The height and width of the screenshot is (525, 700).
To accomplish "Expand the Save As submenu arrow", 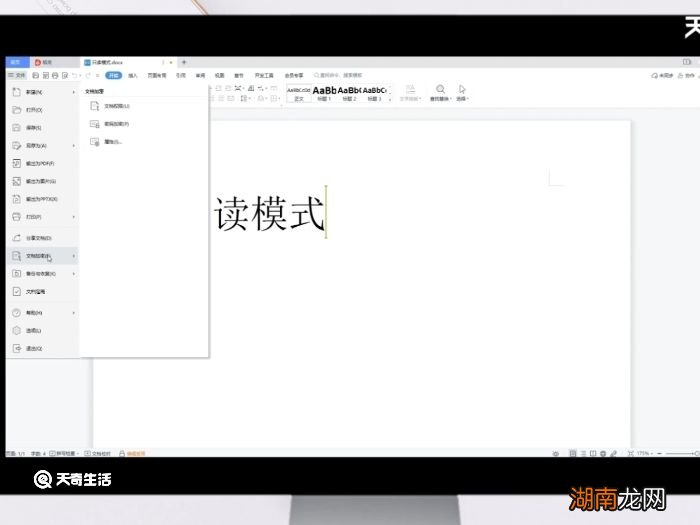I will coord(74,146).
